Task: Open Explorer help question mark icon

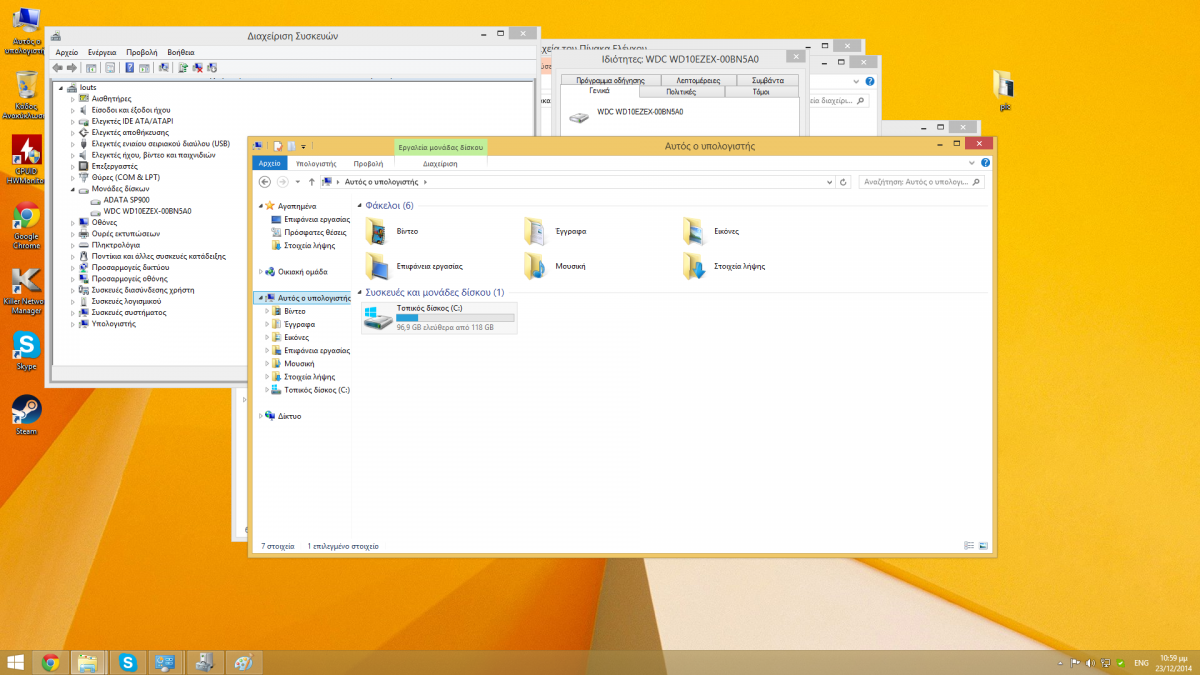Action: click(x=986, y=163)
